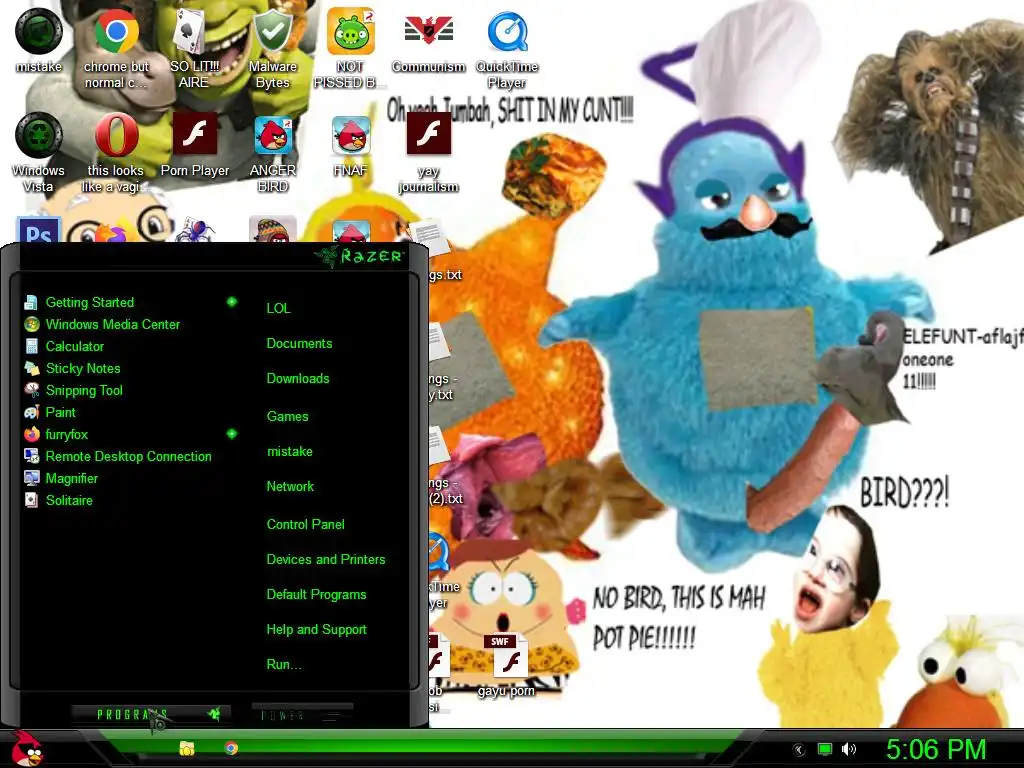Open the 'SO LIT!!! AIRE' solitaire shortcut
This screenshot has width=1024, height=768.
click(x=194, y=49)
